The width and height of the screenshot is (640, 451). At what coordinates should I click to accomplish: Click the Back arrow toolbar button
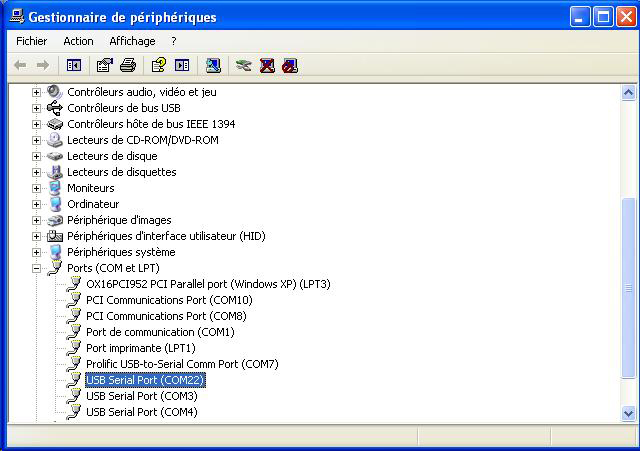coord(20,65)
